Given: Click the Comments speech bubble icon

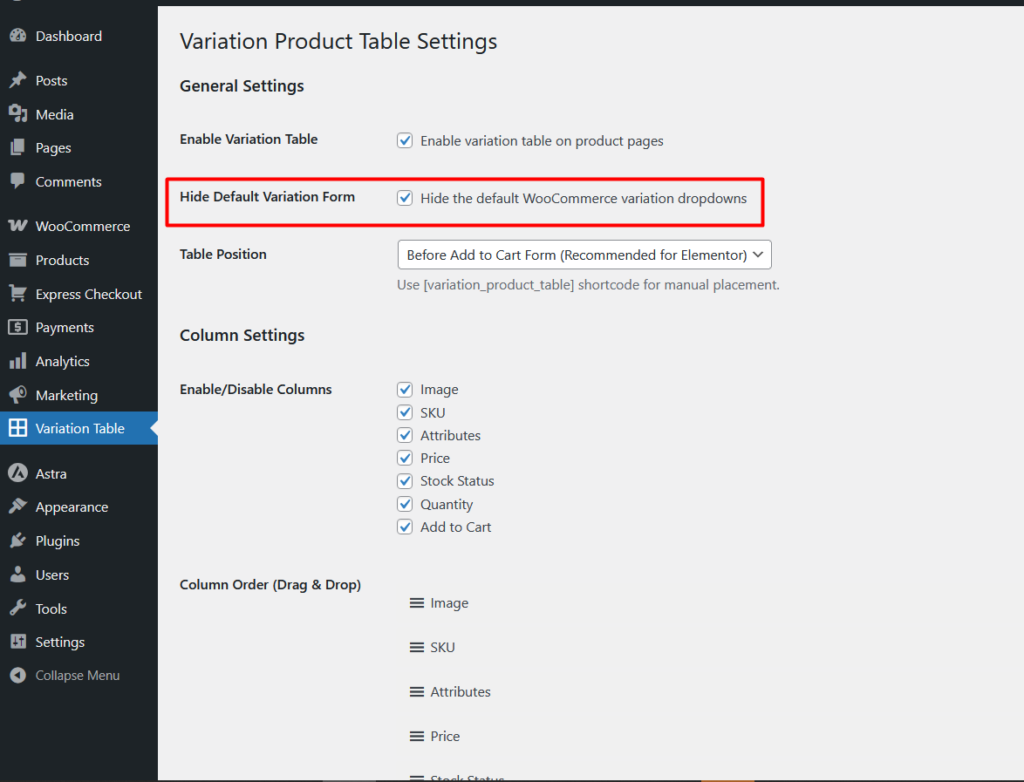Looking at the screenshot, I should (x=17, y=181).
